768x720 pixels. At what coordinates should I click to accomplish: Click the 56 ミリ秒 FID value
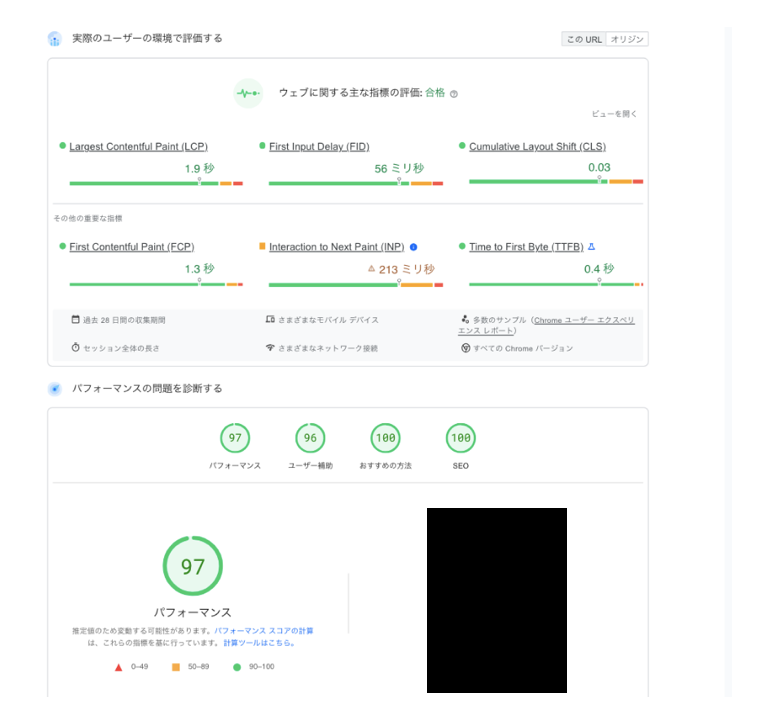[x=399, y=168]
